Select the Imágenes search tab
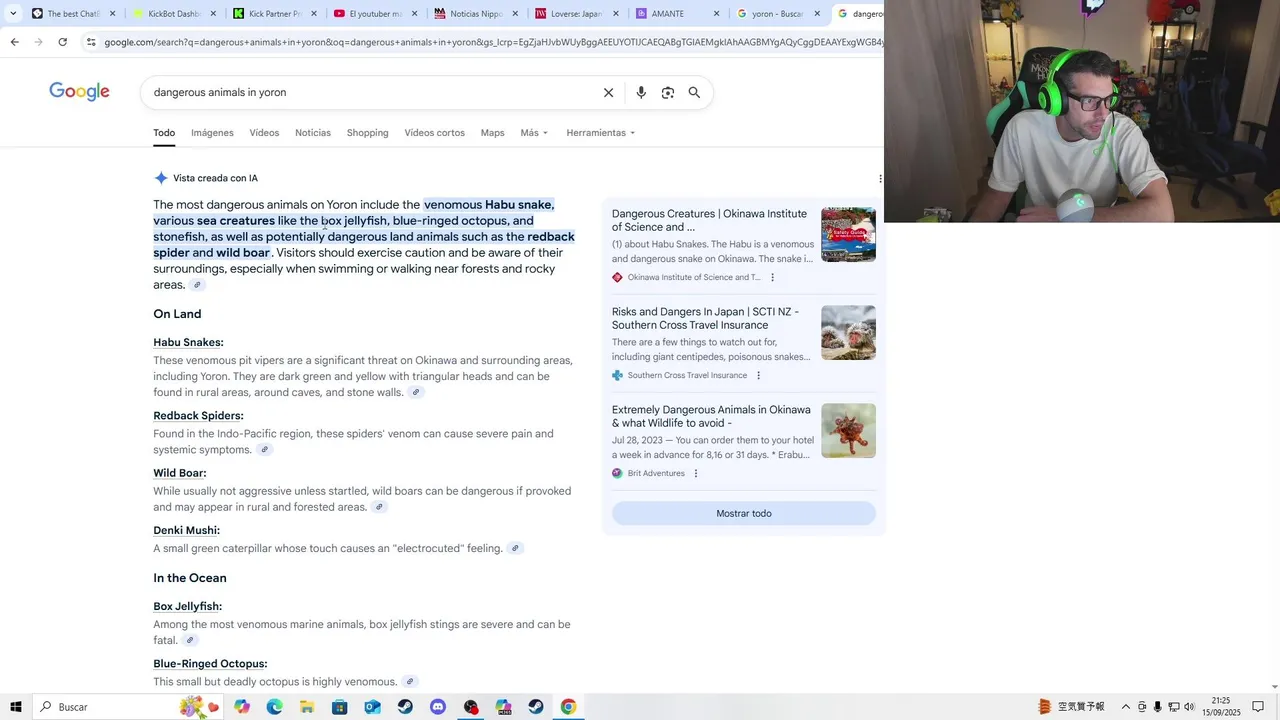This screenshot has width=1280, height=720. [212, 133]
